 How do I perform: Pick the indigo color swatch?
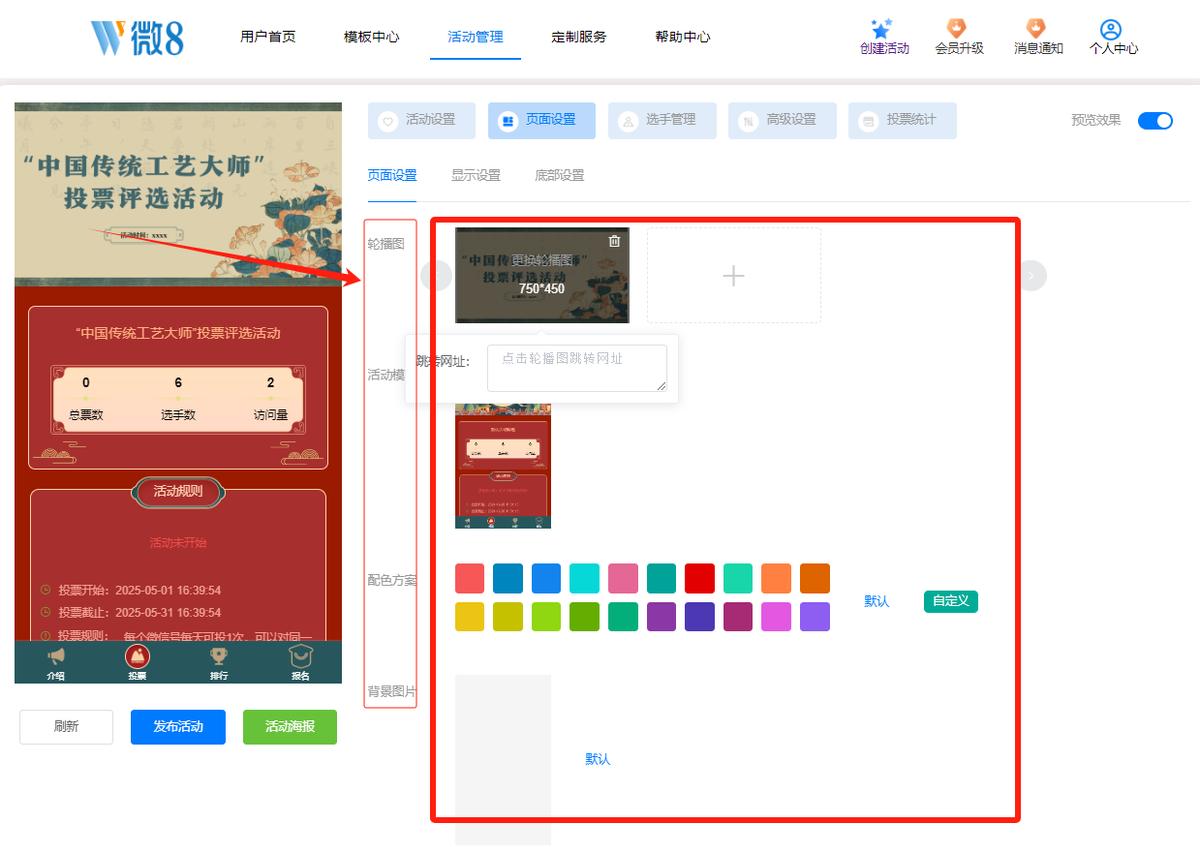700,616
